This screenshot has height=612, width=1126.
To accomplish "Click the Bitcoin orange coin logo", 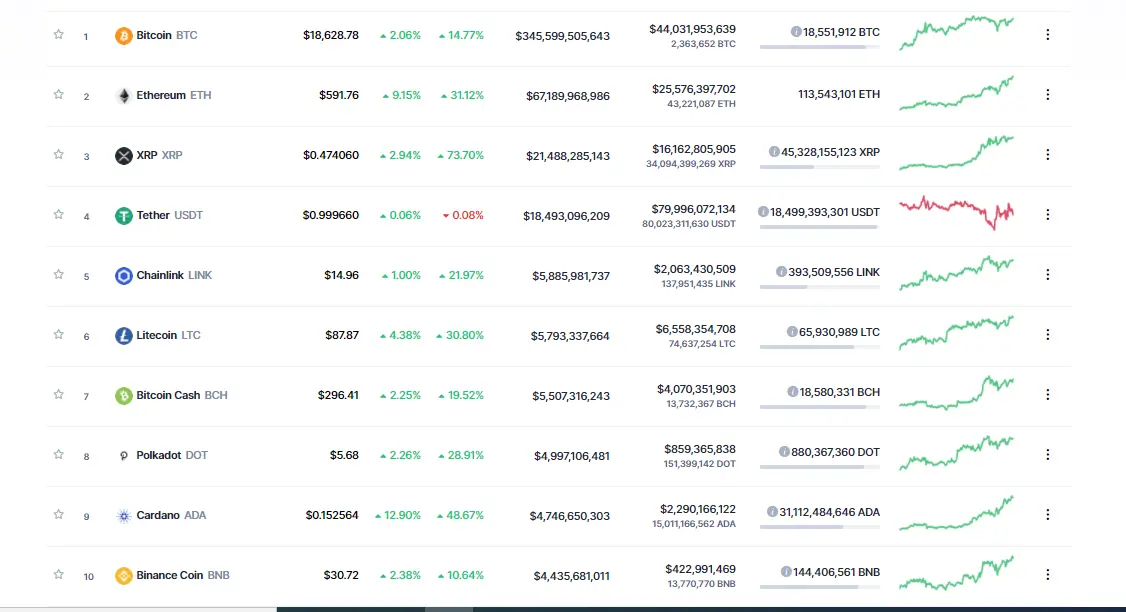I will click(x=124, y=35).
